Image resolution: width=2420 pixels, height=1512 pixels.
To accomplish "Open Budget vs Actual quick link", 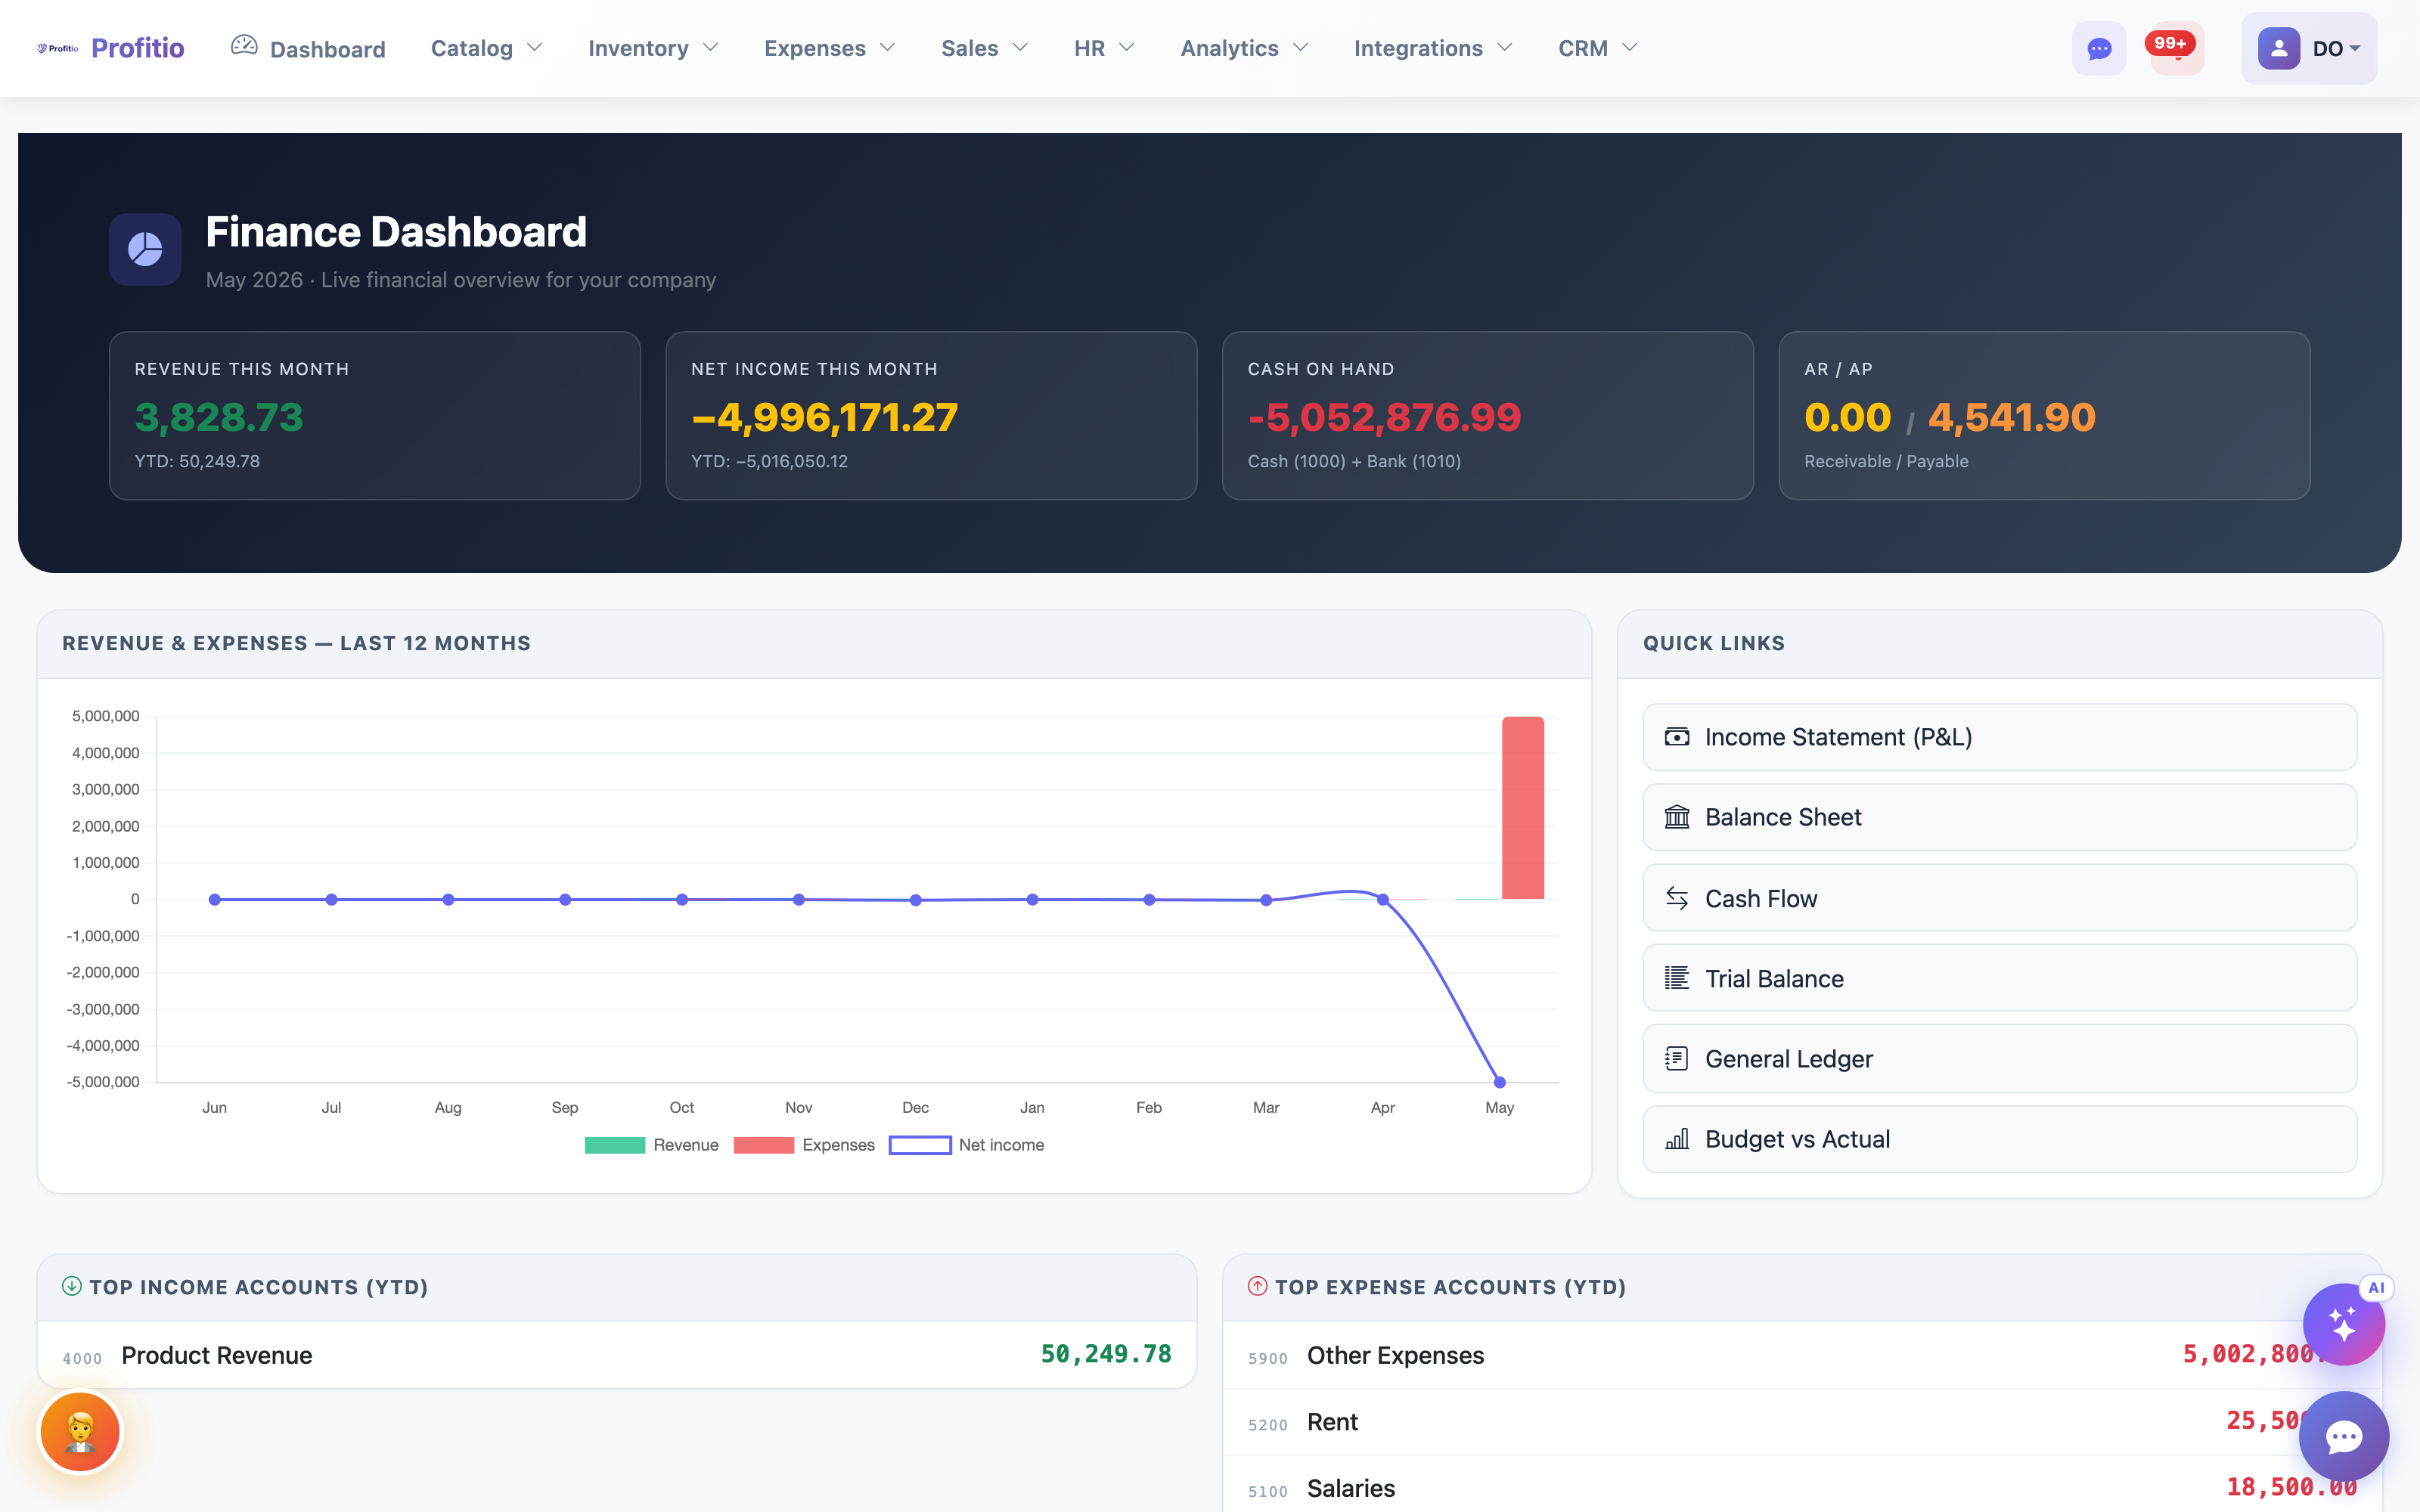I will pyautogui.click(x=1999, y=1139).
